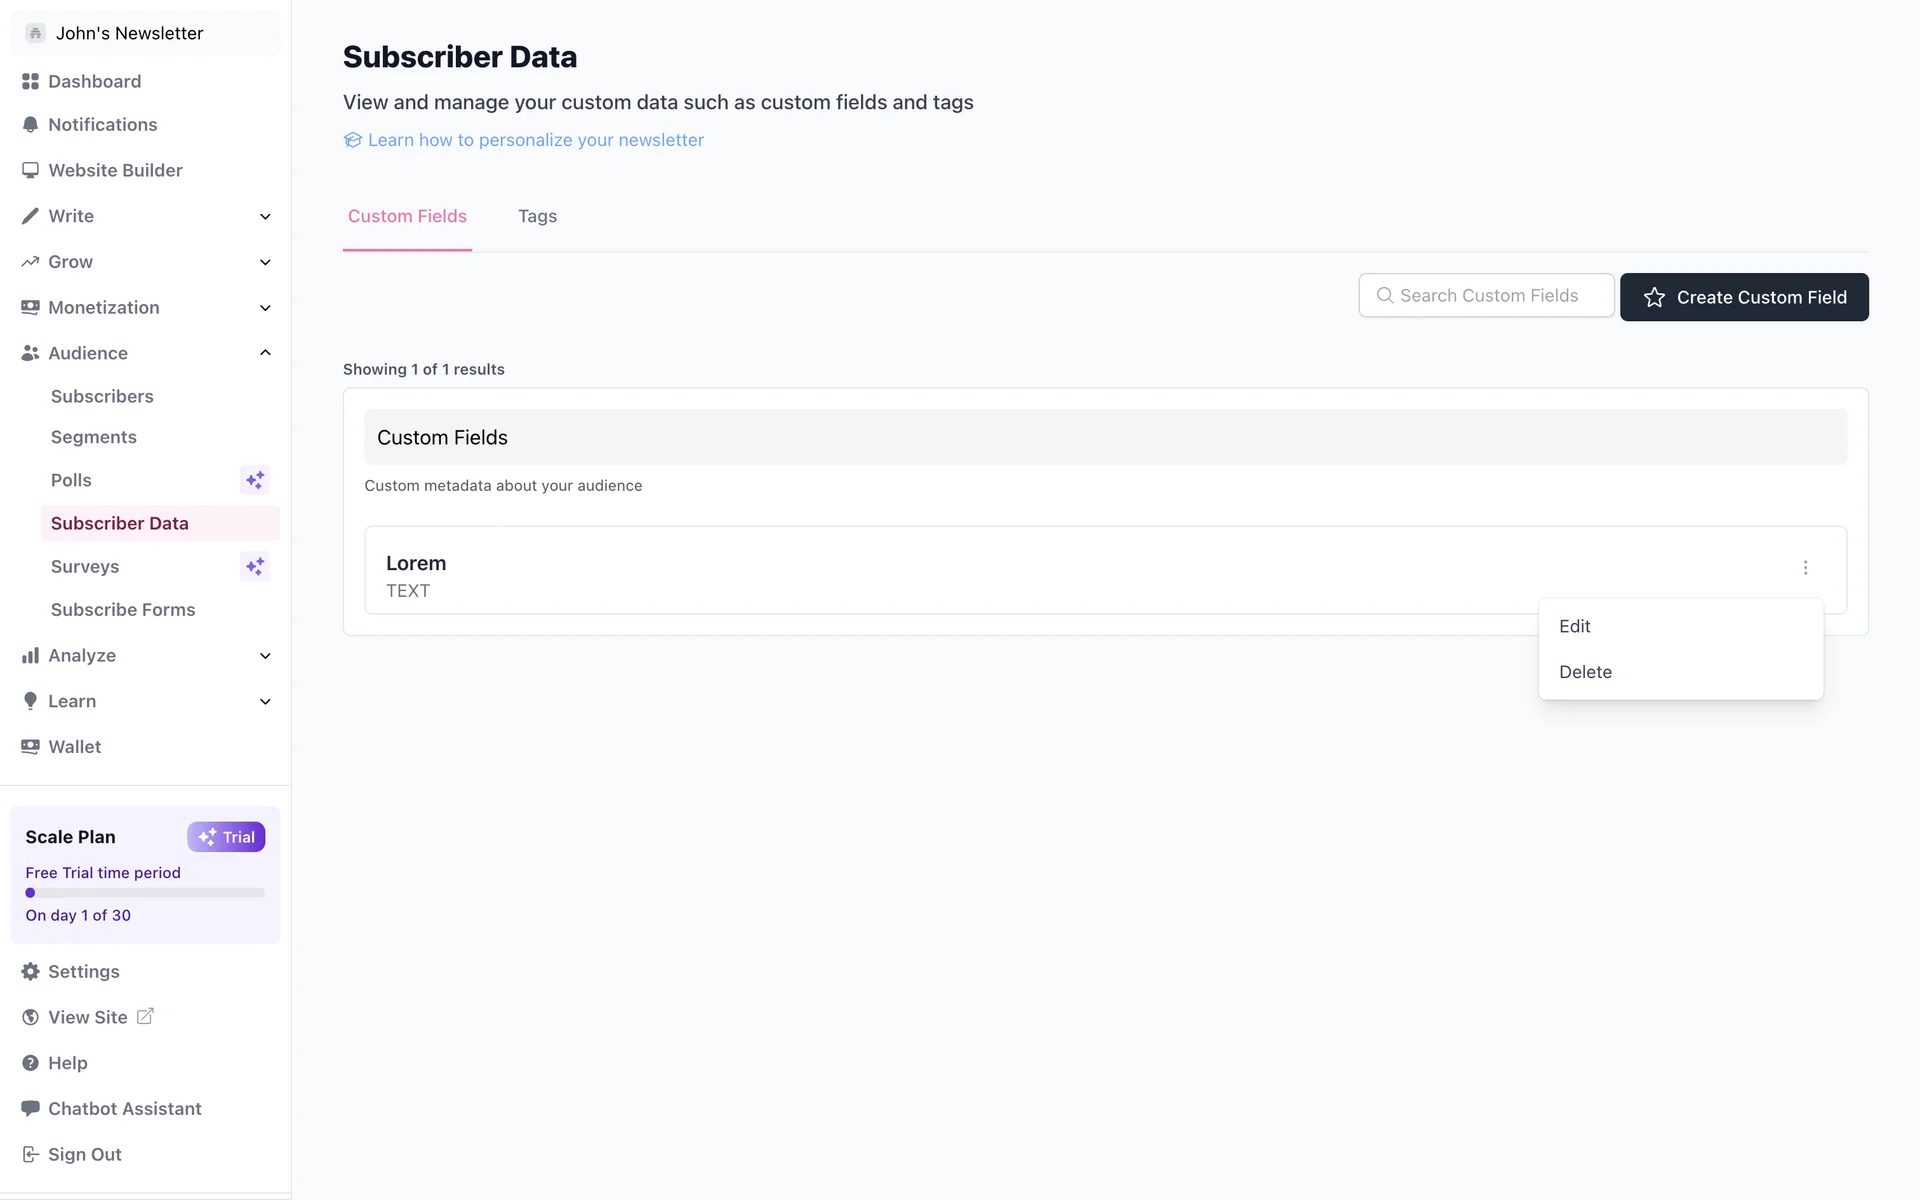The height and width of the screenshot is (1200, 1920).
Task: Click the Polls sparkle AI icon
Action: pyautogui.click(x=255, y=480)
